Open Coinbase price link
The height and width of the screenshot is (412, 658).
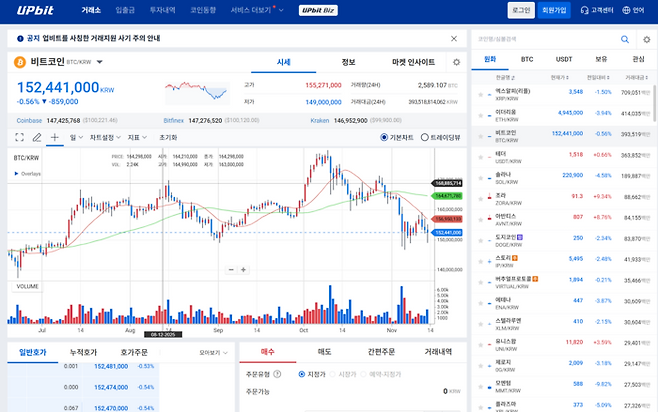(29, 120)
